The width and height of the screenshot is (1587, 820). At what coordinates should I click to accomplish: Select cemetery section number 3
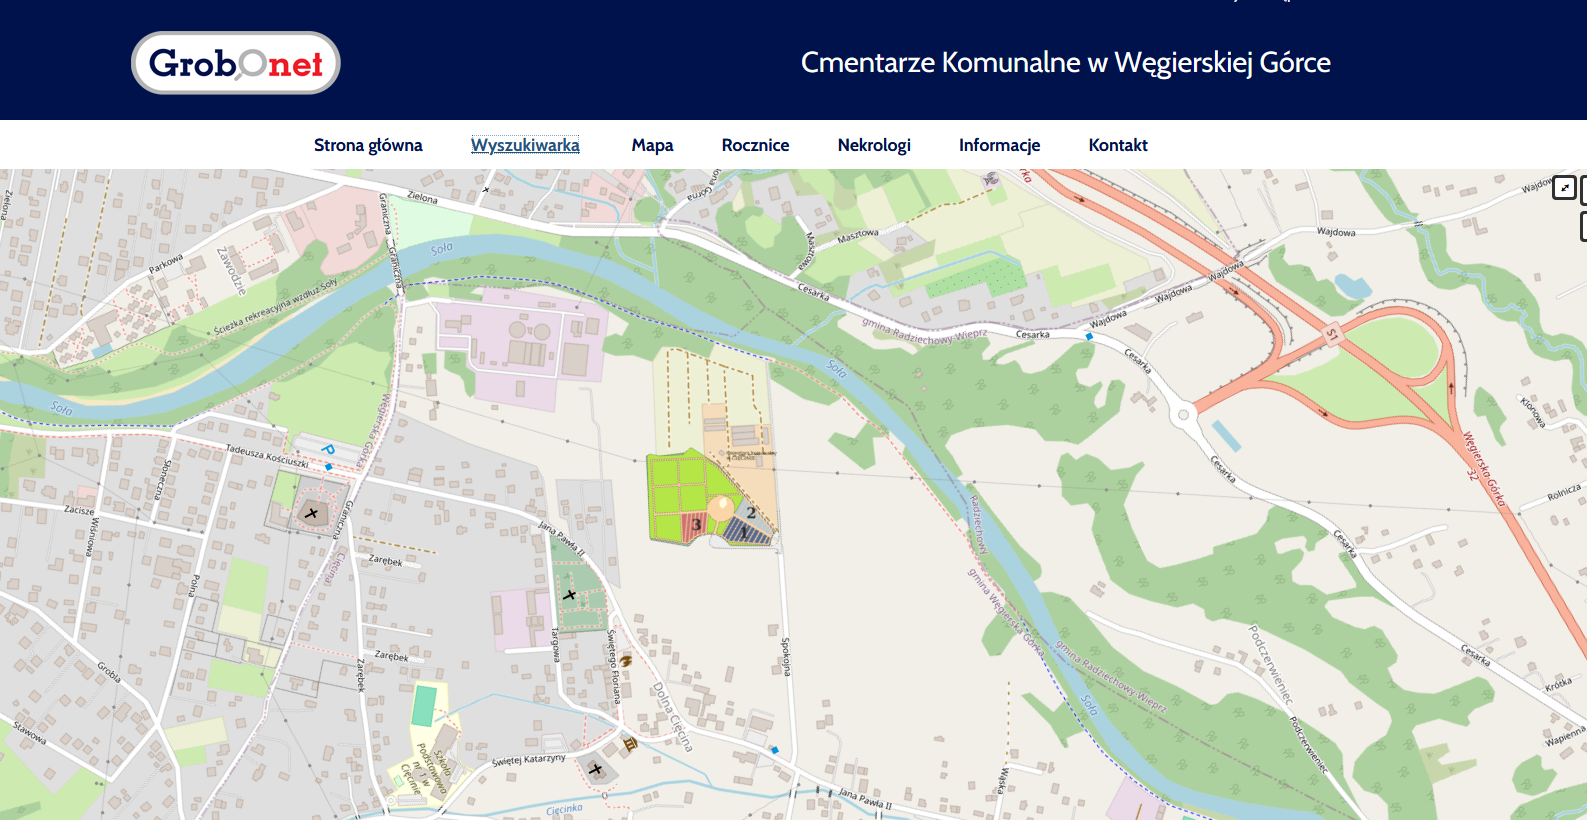(x=696, y=524)
